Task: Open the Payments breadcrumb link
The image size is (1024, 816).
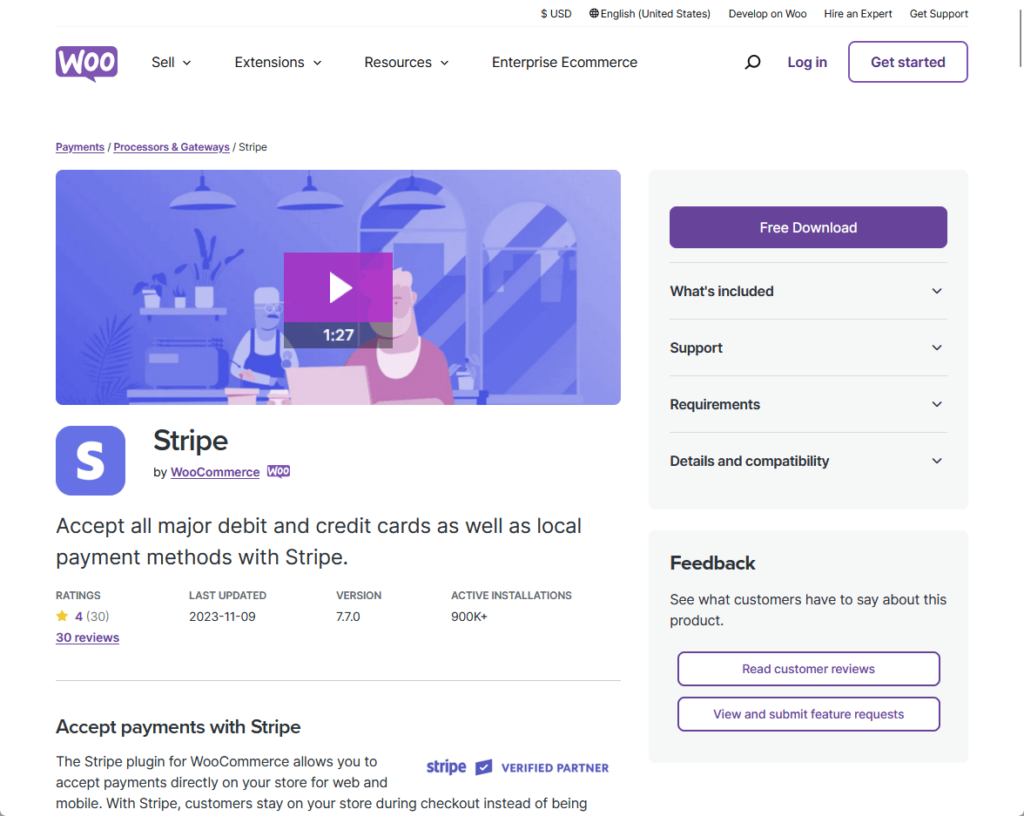Action: (x=80, y=147)
